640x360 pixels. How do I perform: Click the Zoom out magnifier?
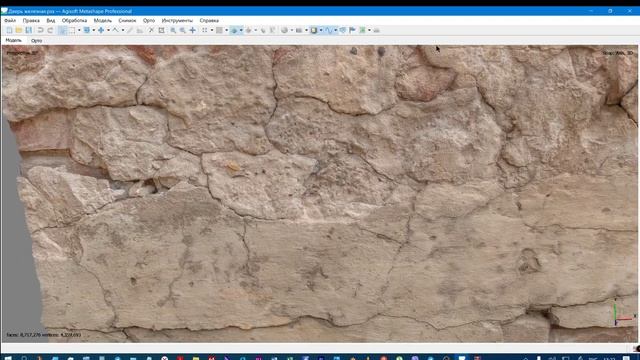[182, 30]
